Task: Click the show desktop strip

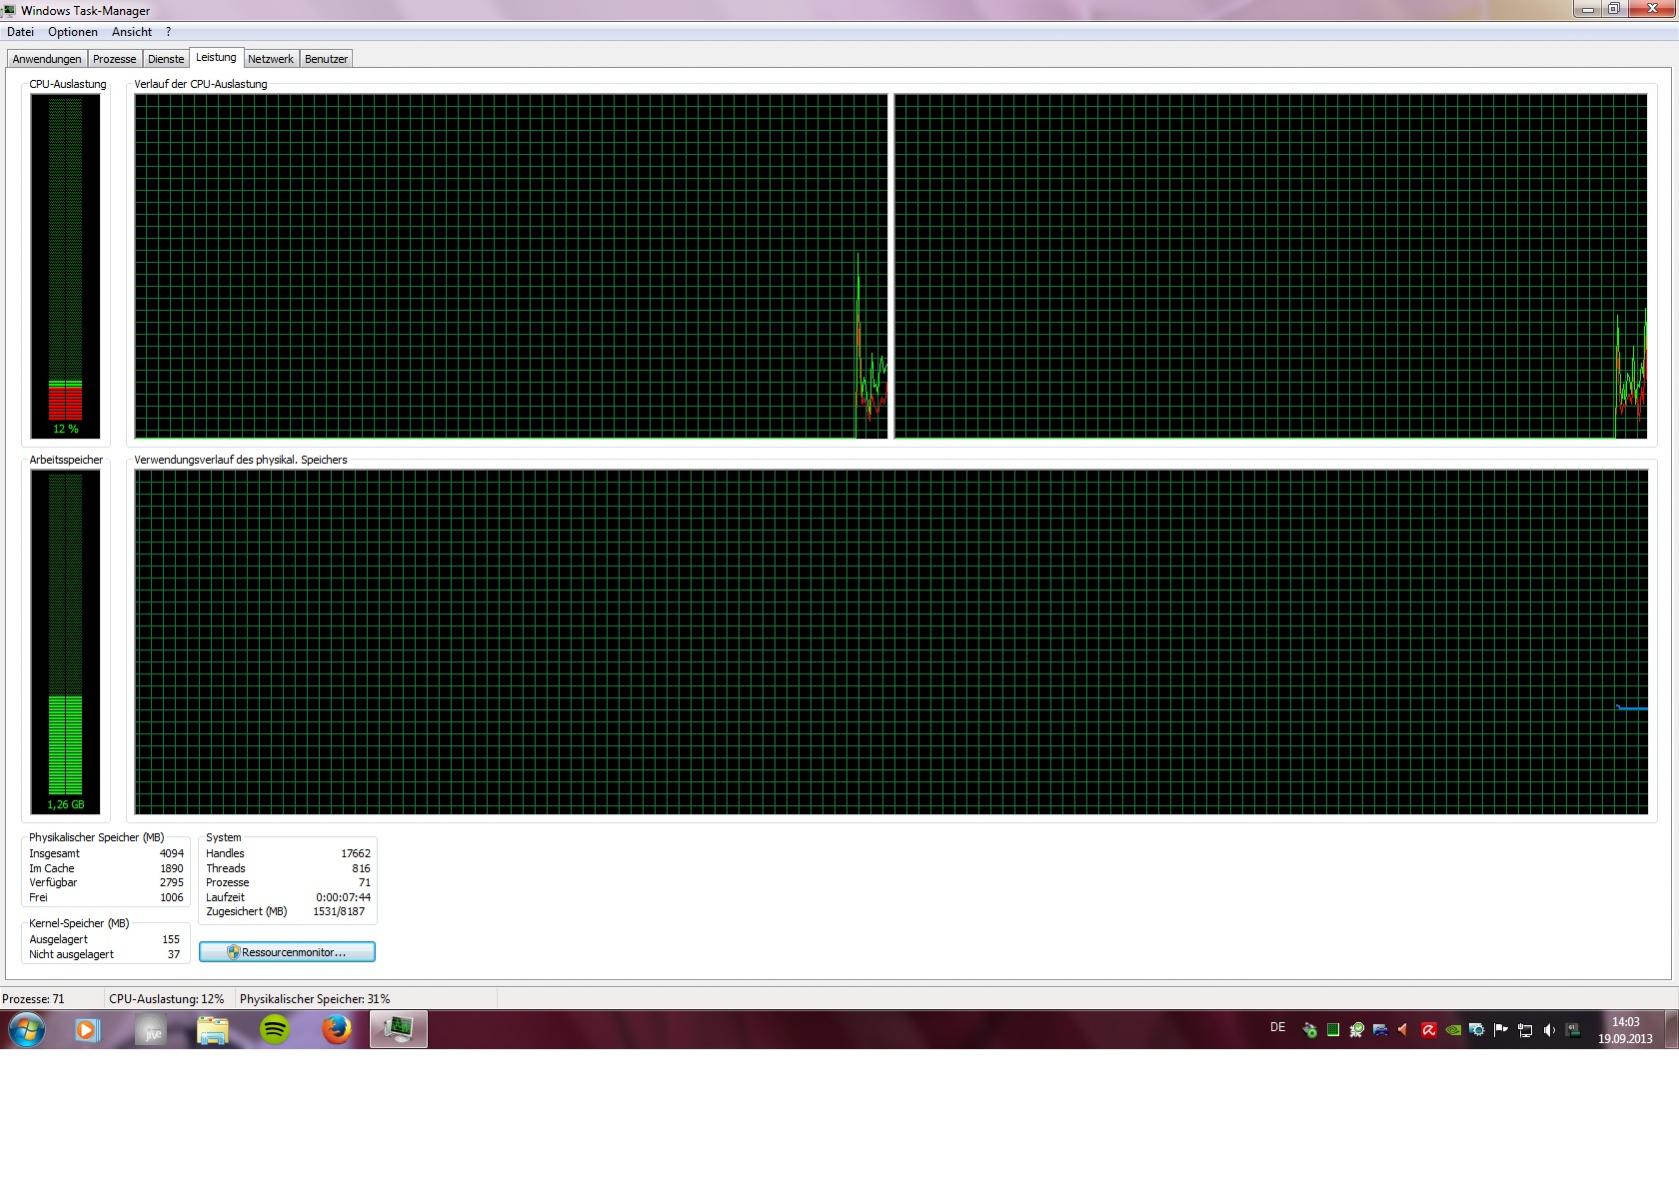Action: click(1672, 1029)
